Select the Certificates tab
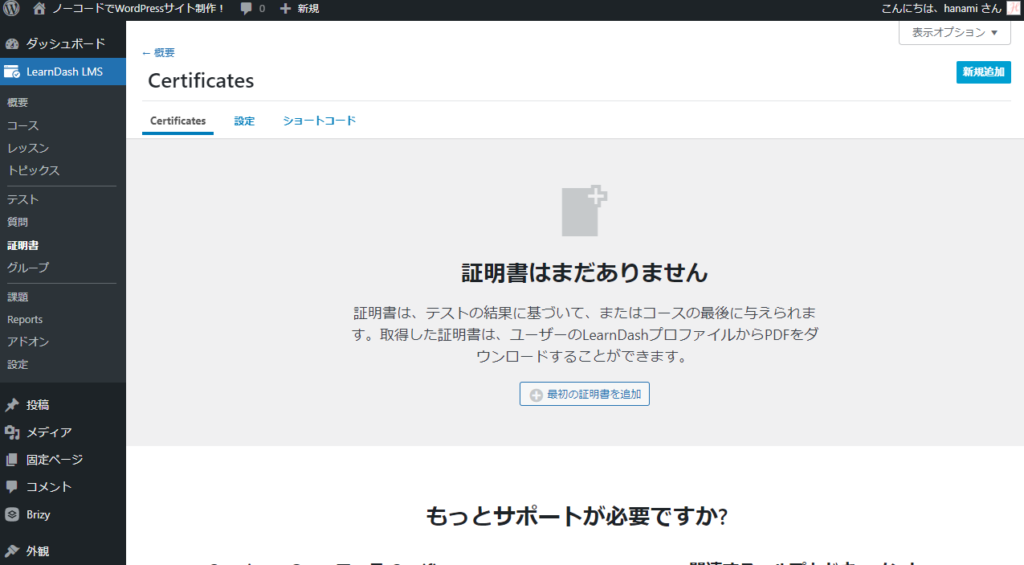Screen dimensions: 1024x565 click(178, 121)
